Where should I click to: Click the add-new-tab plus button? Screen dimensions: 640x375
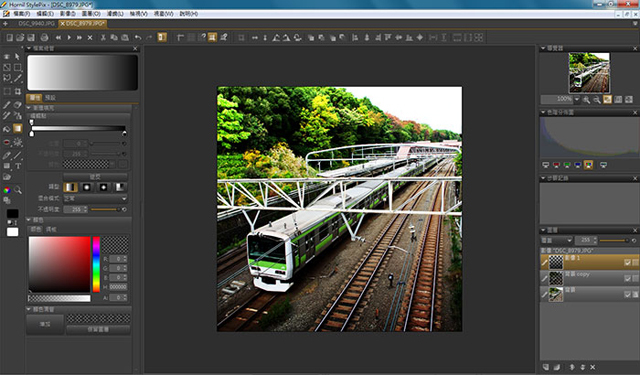(5, 24)
